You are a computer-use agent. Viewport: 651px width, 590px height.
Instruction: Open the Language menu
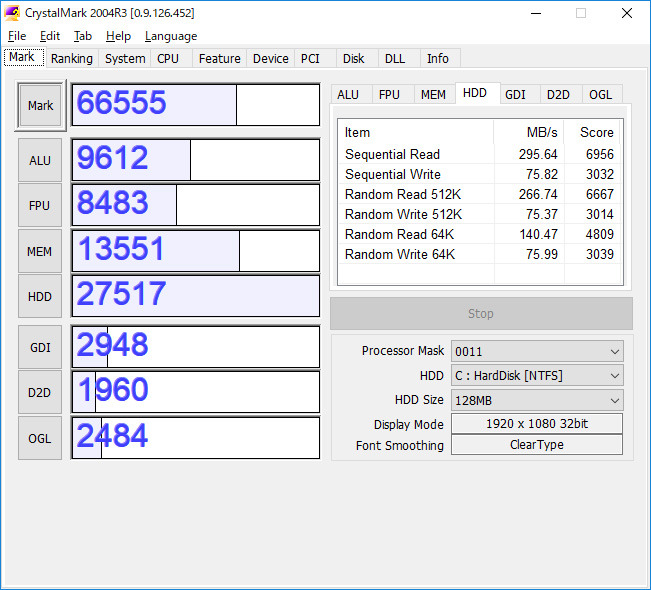point(171,36)
